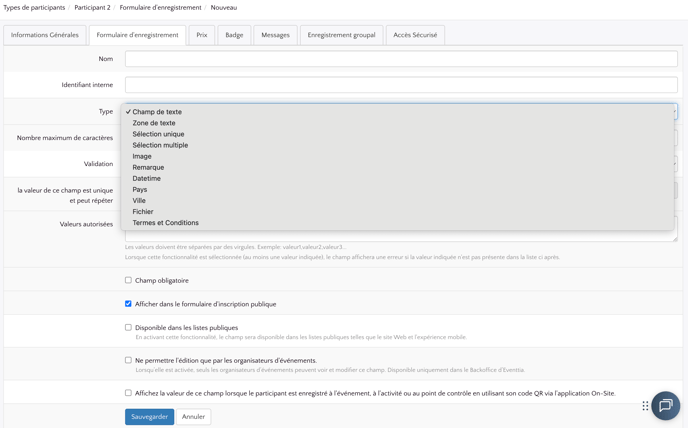
Task: Open Types de participants breadcrumb link
Action: [34, 7]
